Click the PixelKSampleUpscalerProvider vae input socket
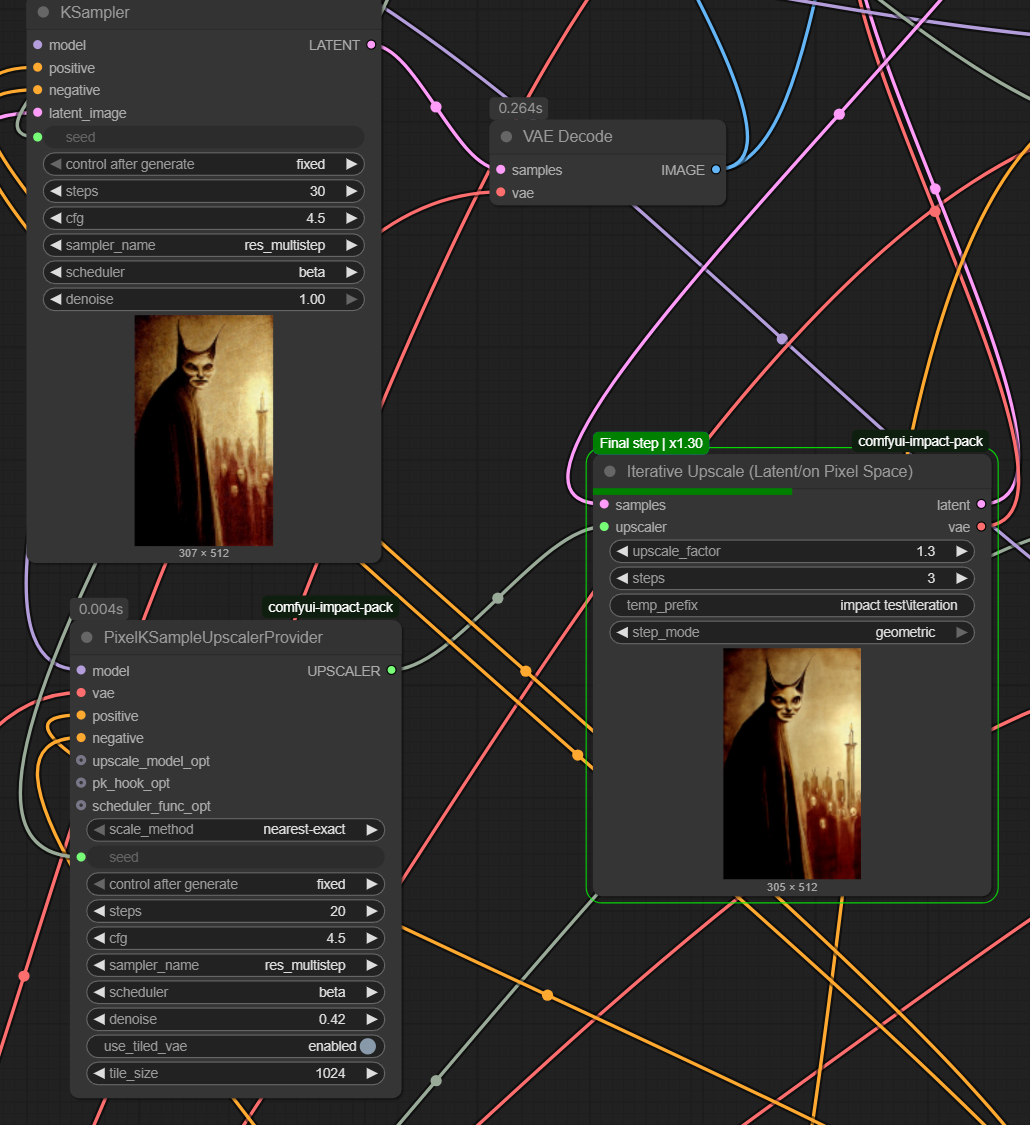Screen dimensions: 1030x1125 point(81,693)
